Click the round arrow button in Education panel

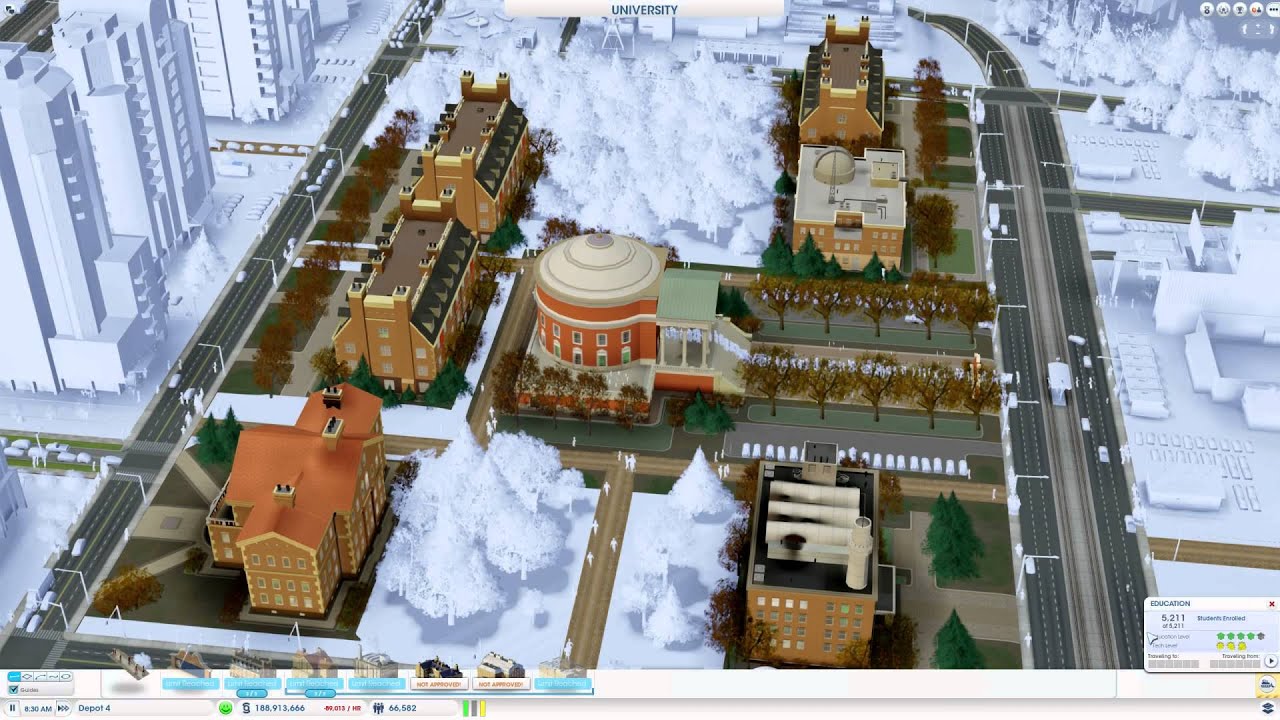tap(1271, 661)
